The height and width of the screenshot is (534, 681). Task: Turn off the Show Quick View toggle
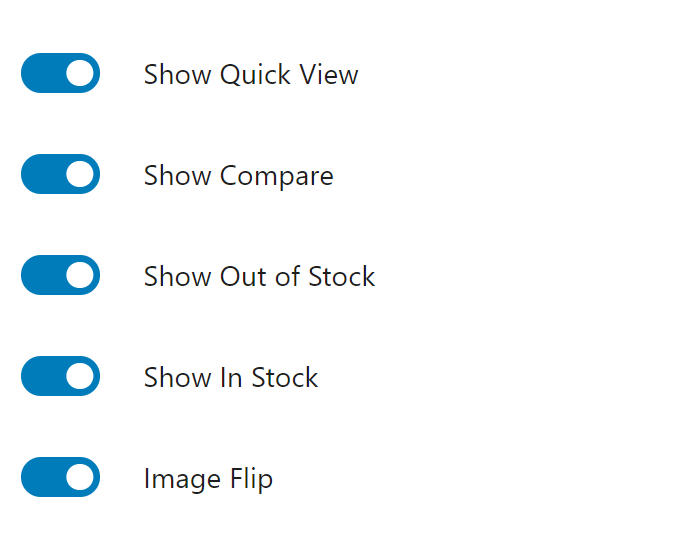(60, 74)
